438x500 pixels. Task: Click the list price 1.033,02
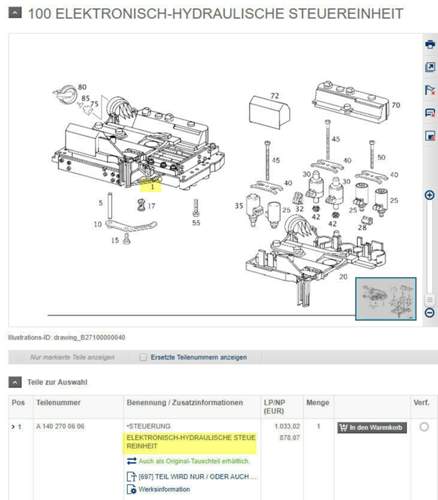[x=287, y=426]
